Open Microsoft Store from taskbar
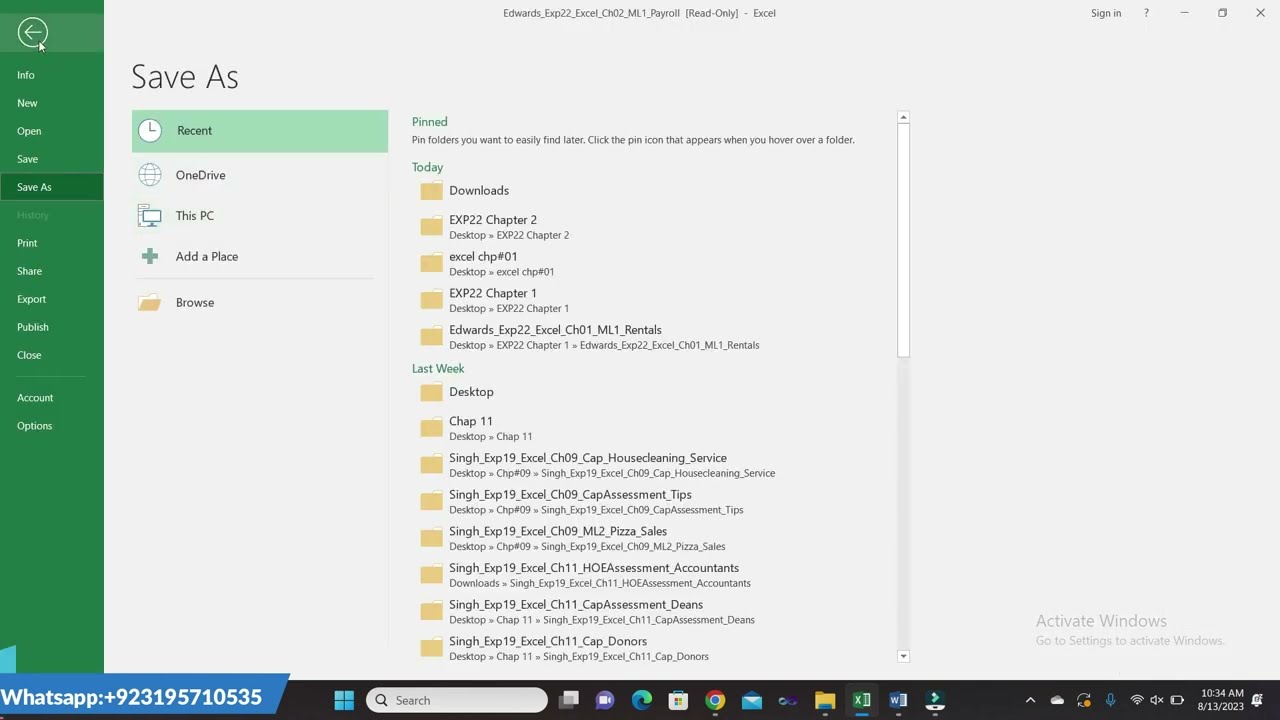Viewport: 1280px width, 720px height. click(678, 700)
